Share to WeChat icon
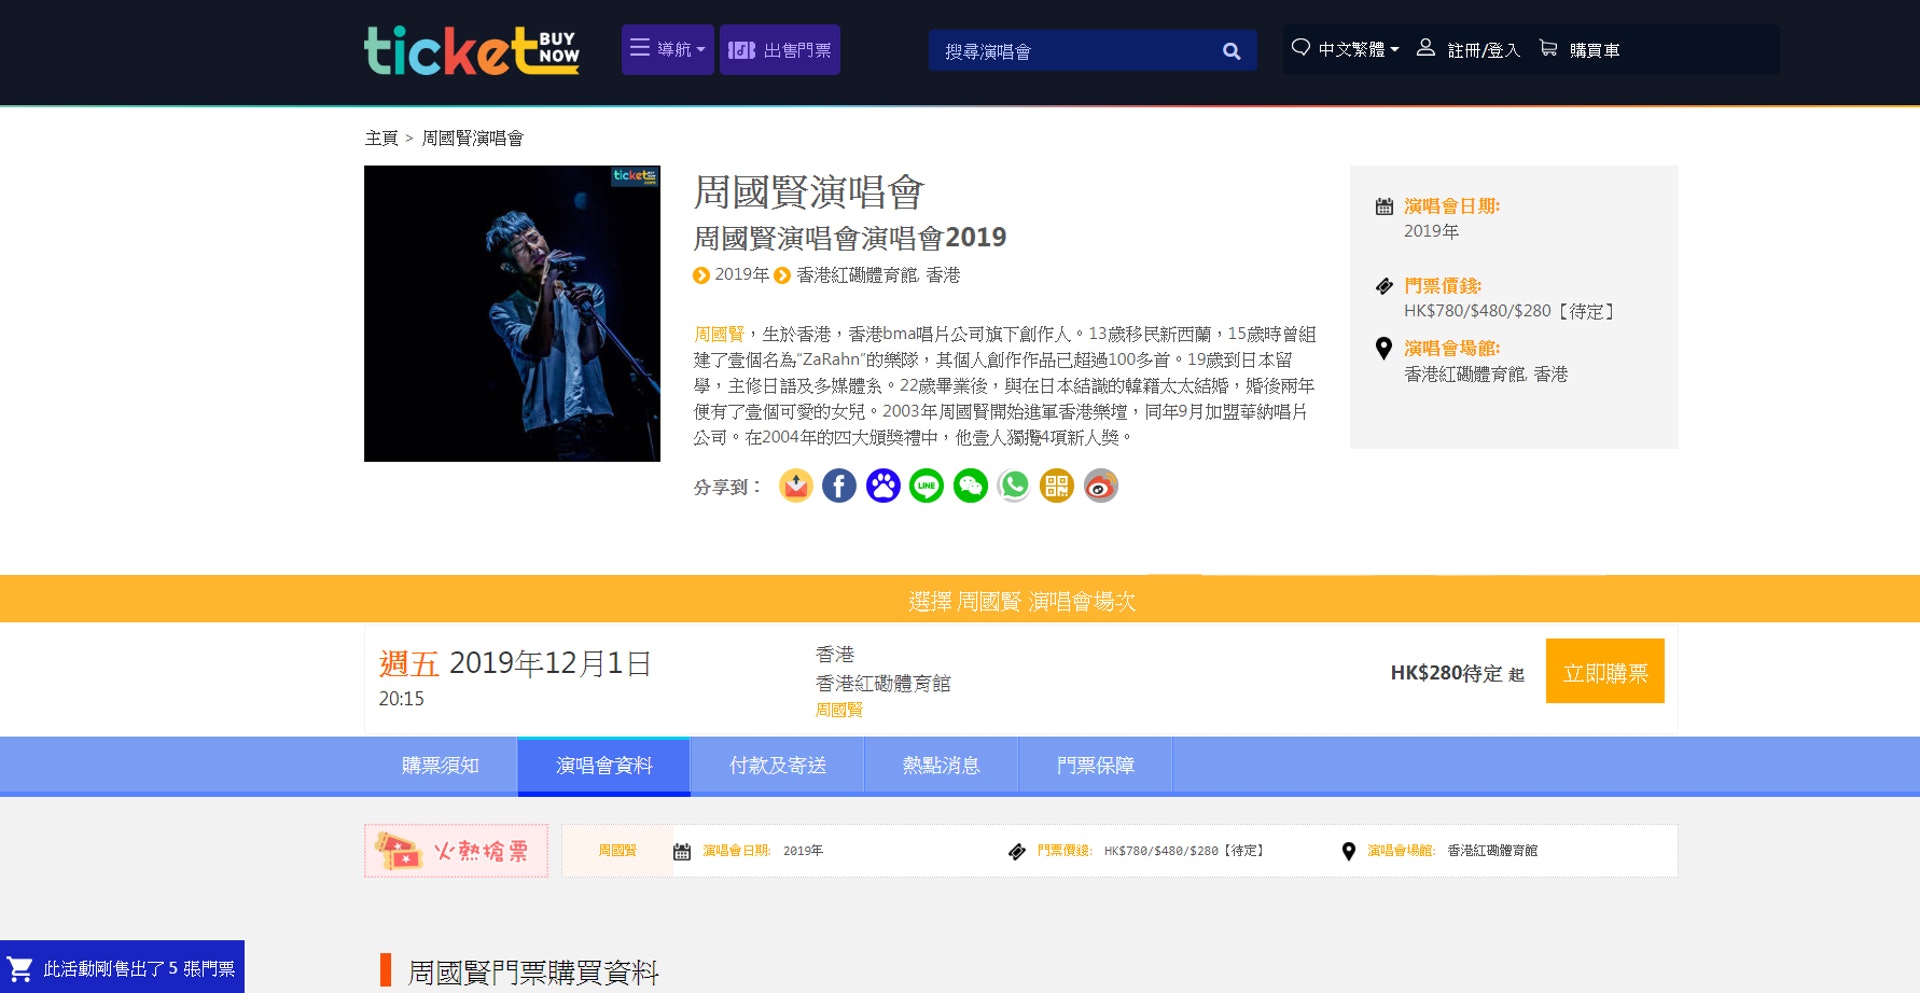1920x993 pixels. [x=970, y=486]
